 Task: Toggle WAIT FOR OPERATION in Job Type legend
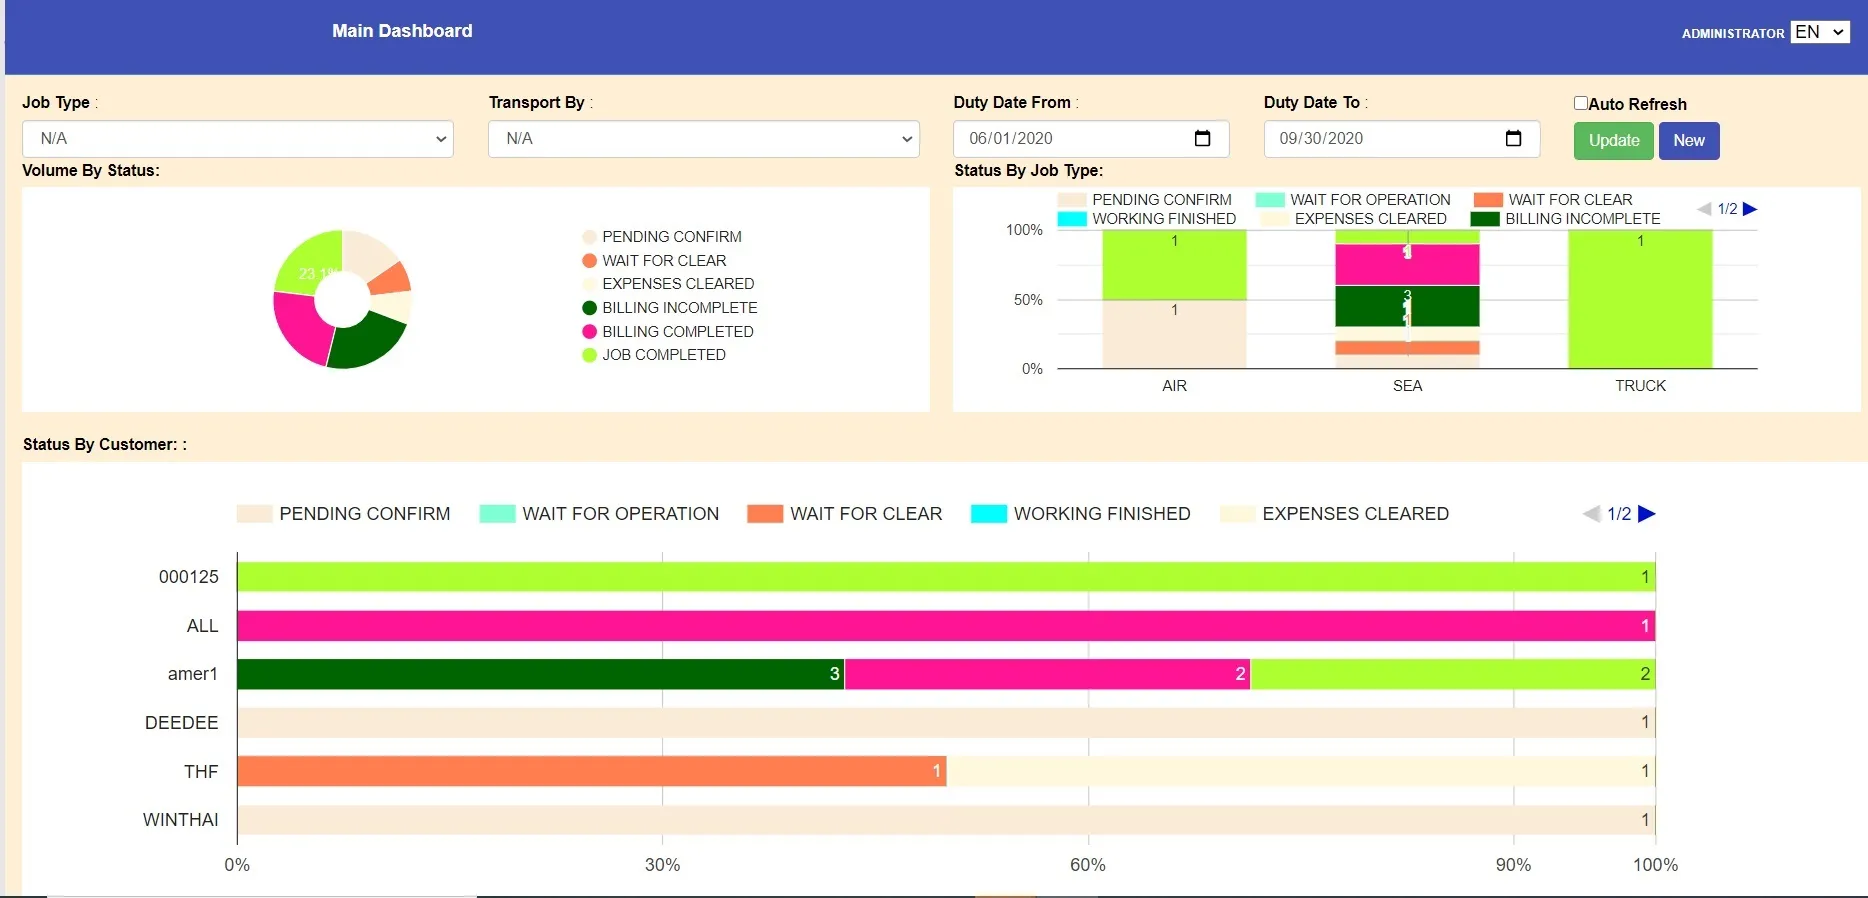click(x=1353, y=200)
